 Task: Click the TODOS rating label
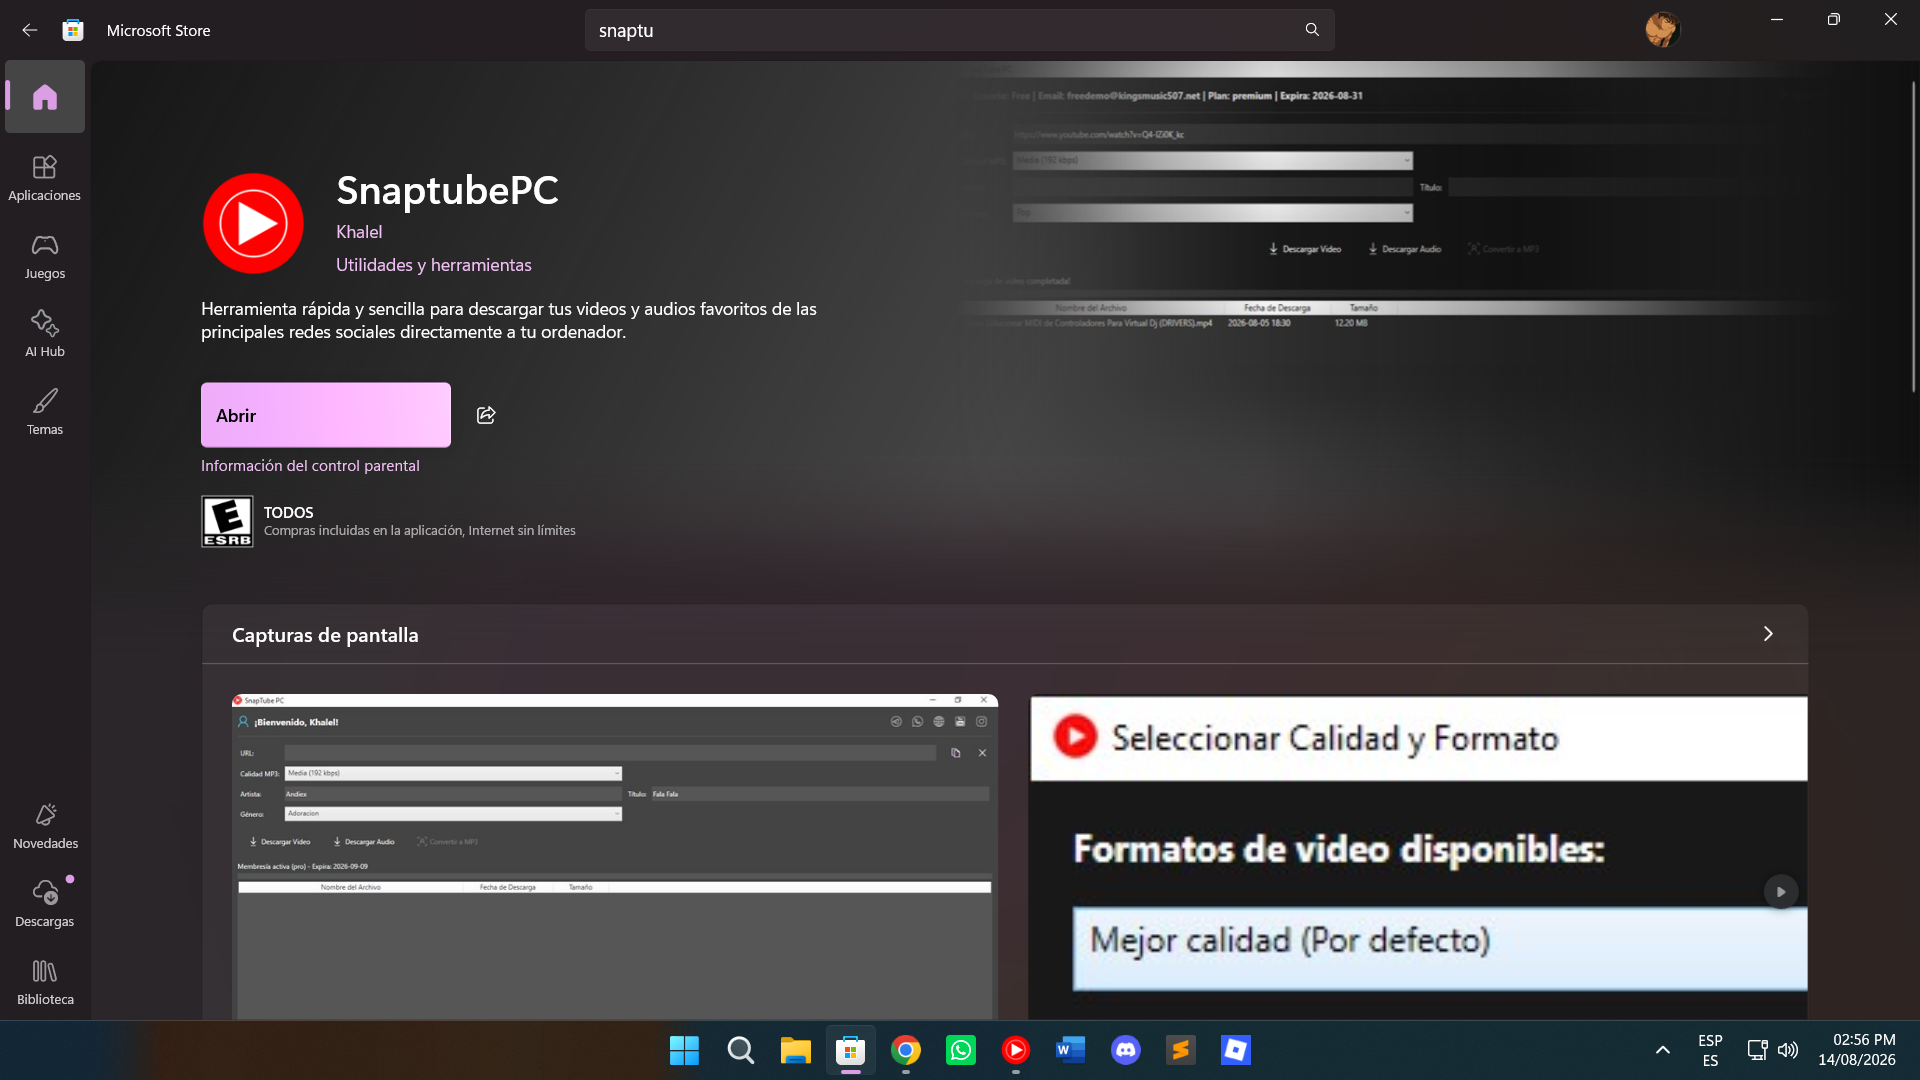click(289, 512)
